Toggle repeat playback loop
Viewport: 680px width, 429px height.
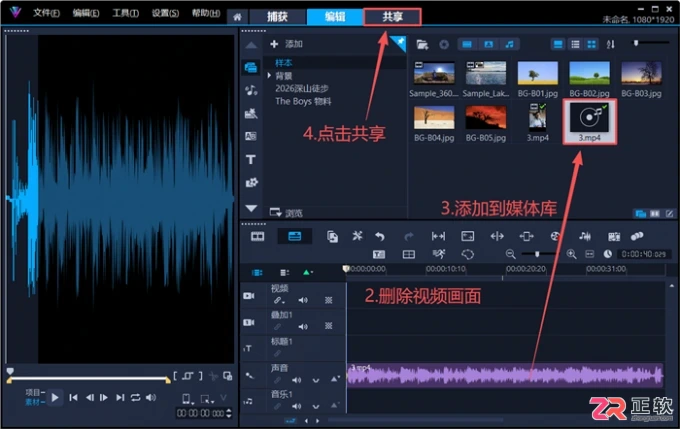click(135, 397)
